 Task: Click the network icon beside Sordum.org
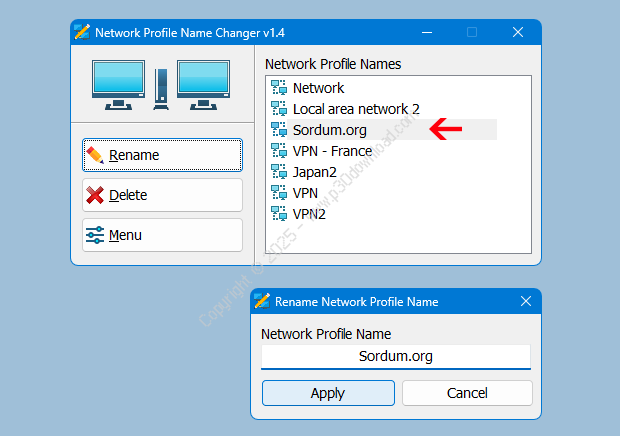coord(279,130)
